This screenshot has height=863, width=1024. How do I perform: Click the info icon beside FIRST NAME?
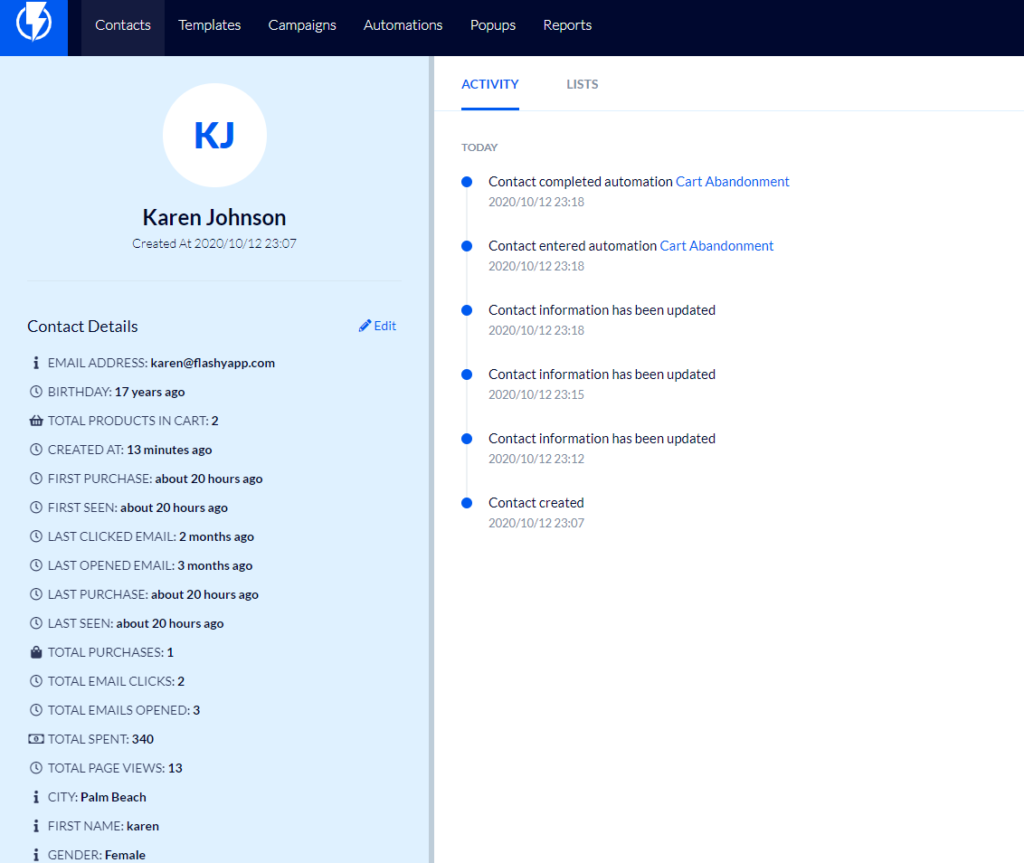click(x=36, y=826)
